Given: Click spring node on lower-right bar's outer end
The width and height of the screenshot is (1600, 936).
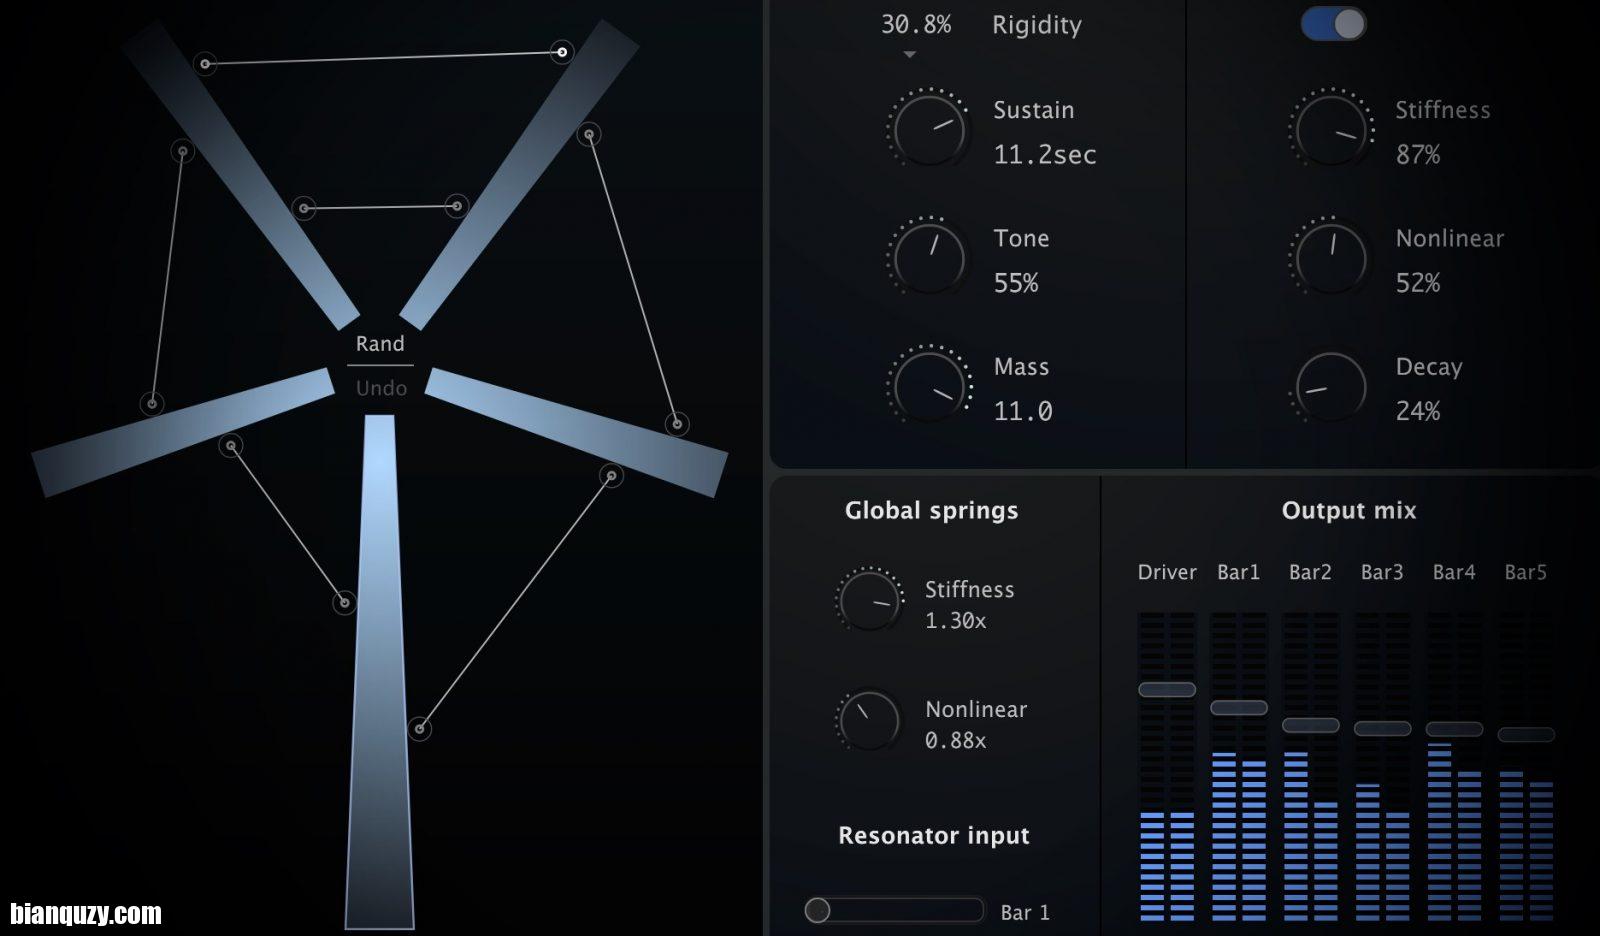Looking at the screenshot, I should pos(677,424).
